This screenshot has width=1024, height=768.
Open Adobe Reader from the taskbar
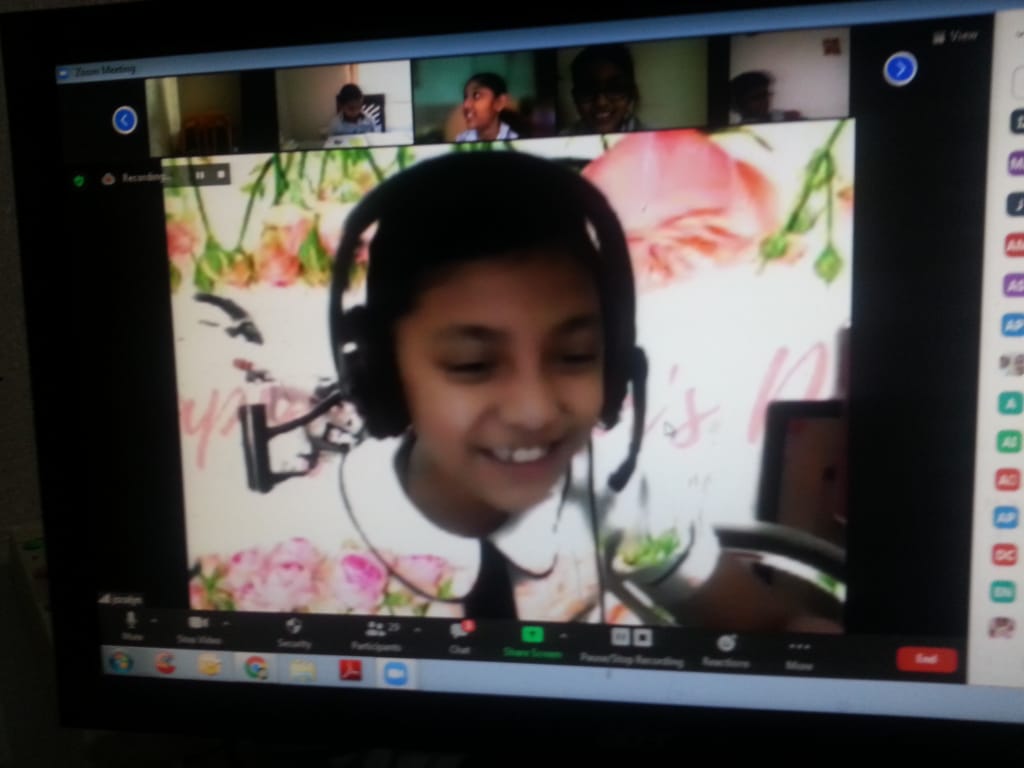[x=350, y=671]
